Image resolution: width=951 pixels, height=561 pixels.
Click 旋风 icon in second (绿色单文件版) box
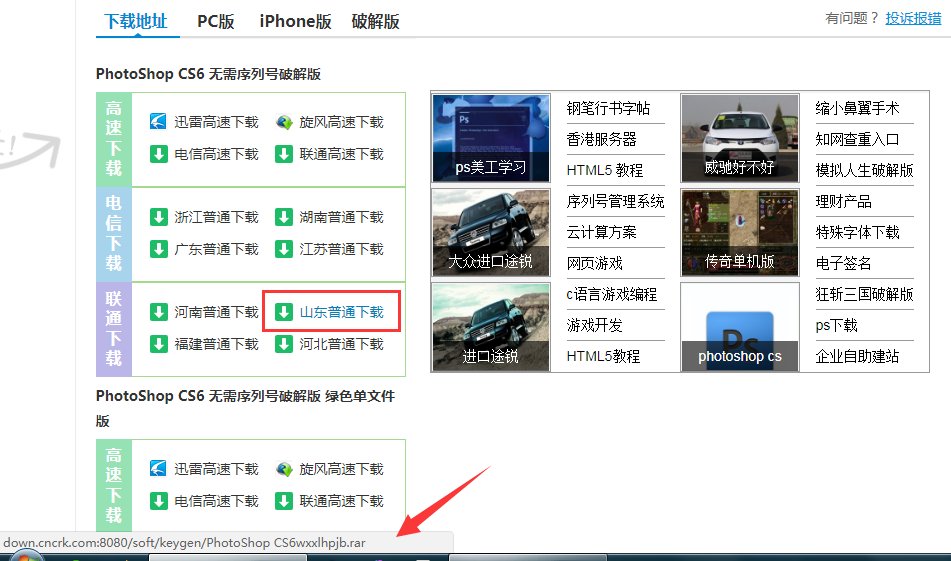coord(283,469)
